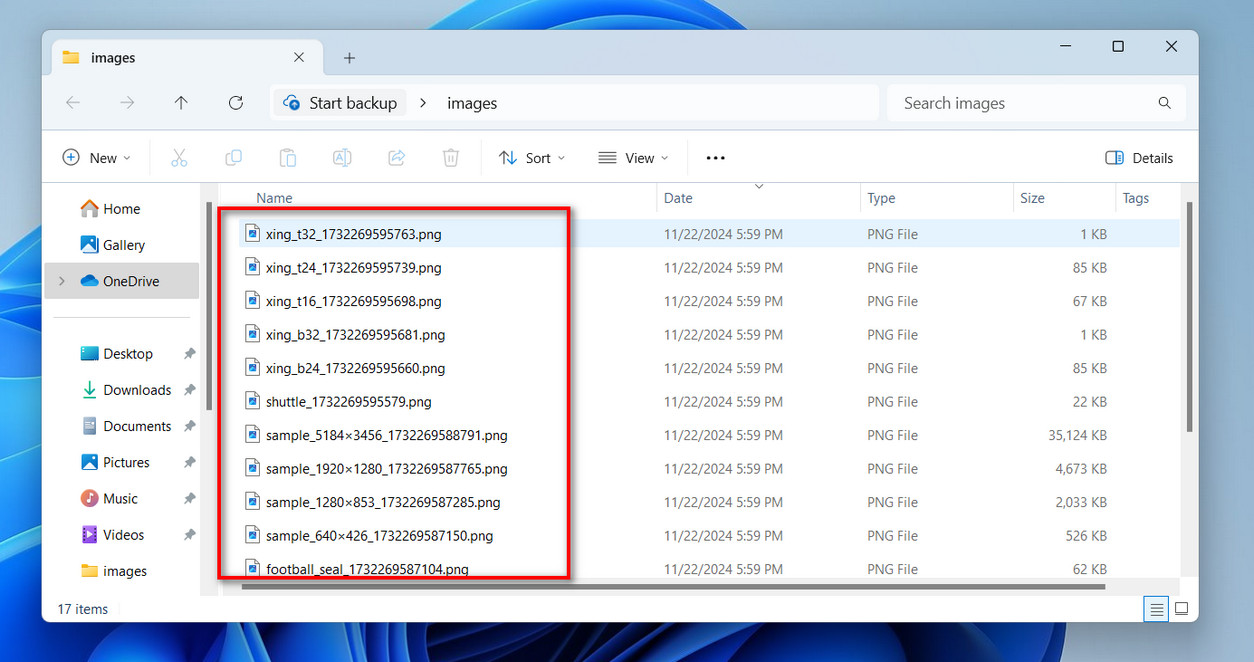Click breadcrumb chevron before images
This screenshot has width=1254, height=662.
423,103
